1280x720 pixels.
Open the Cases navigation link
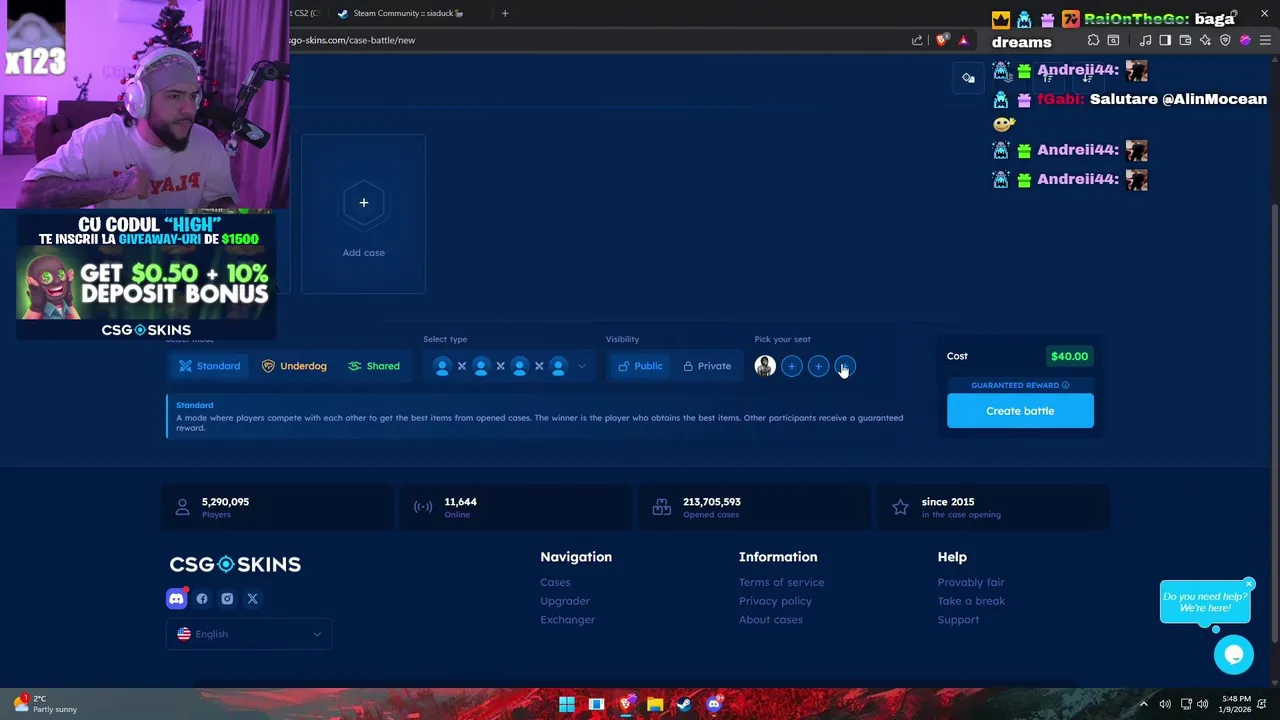(555, 582)
